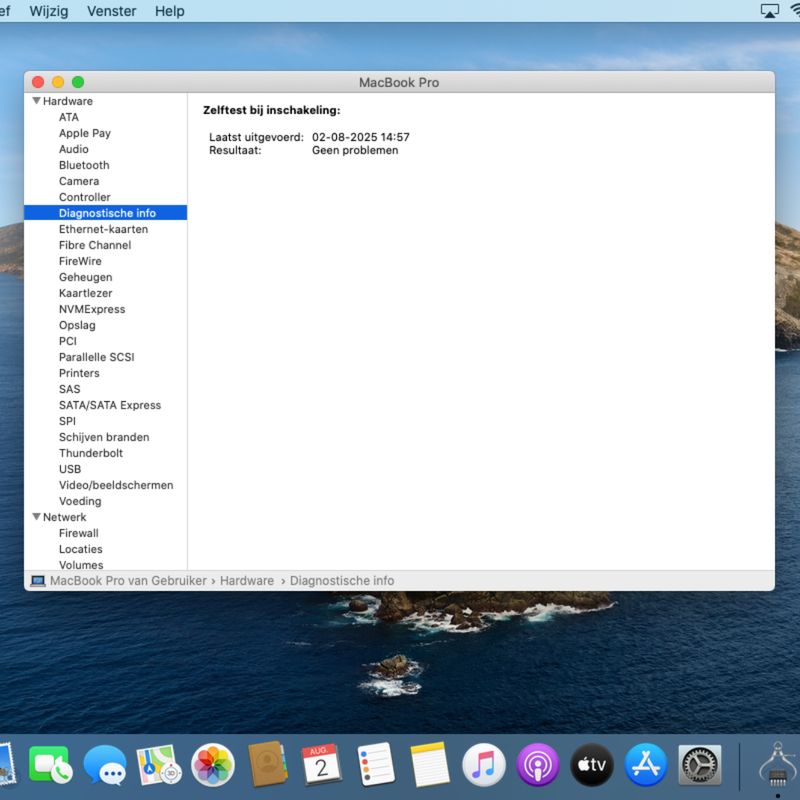
Task: Open the App Store in Dock
Action: (x=646, y=765)
